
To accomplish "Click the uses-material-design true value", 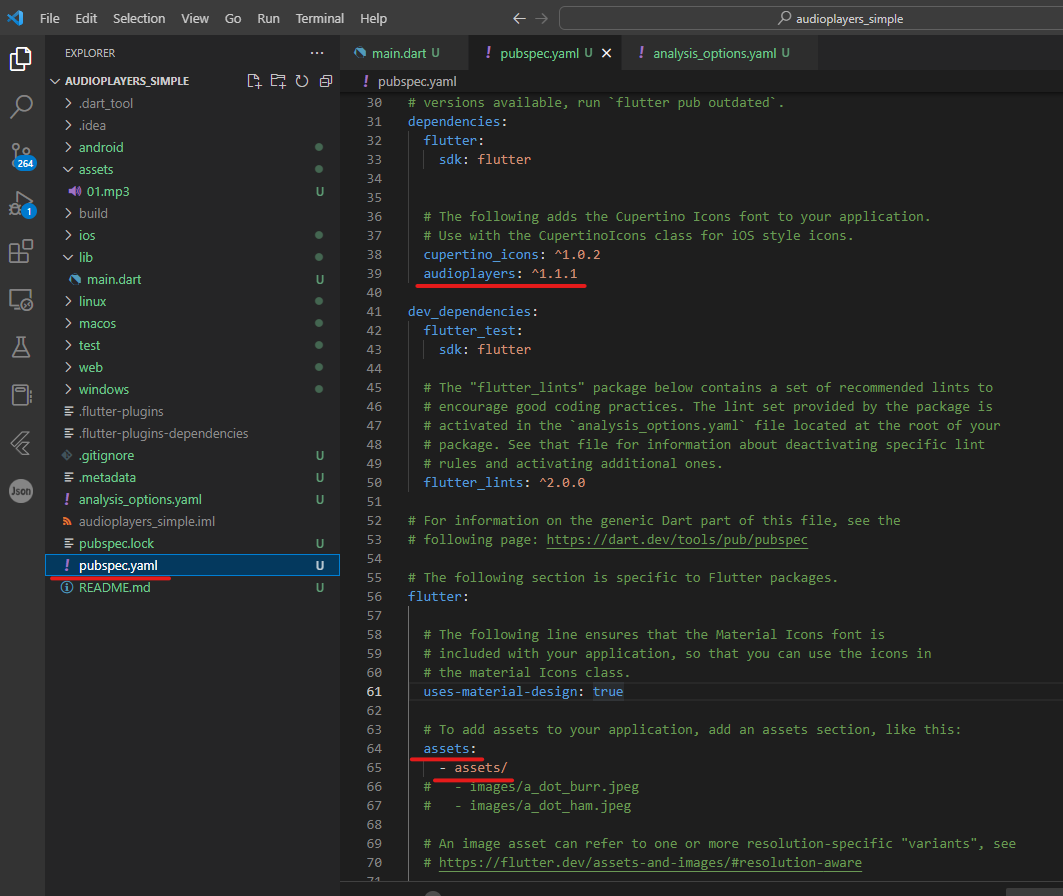I will click(608, 692).
